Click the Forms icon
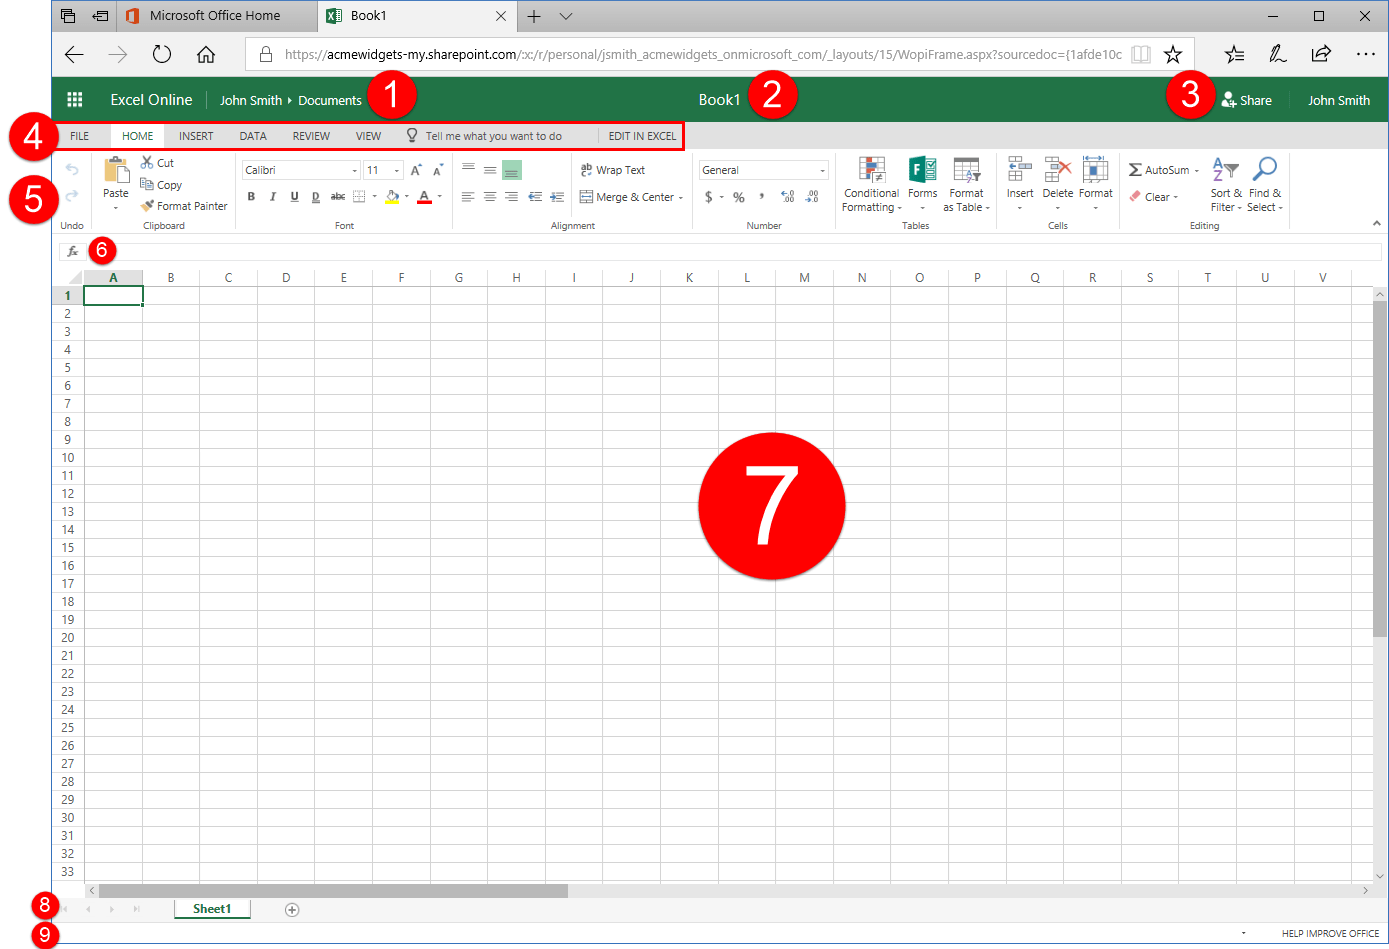1389x949 pixels. tap(921, 183)
